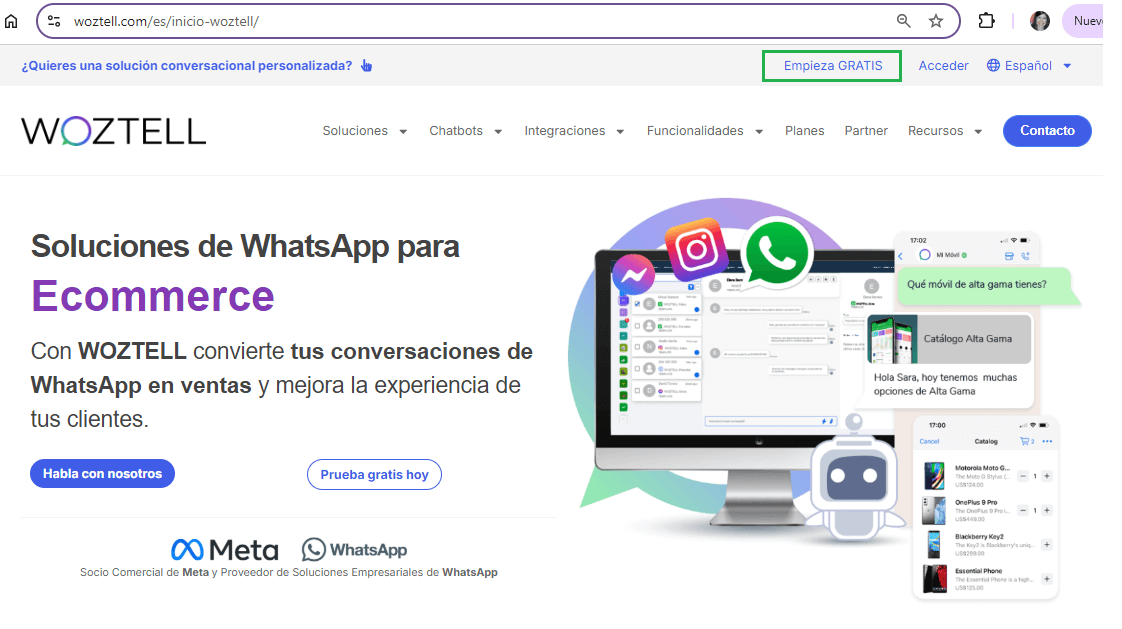Click the plus button on Blackberry Key2 row
The image size is (1122, 629).
coord(1047,545)
